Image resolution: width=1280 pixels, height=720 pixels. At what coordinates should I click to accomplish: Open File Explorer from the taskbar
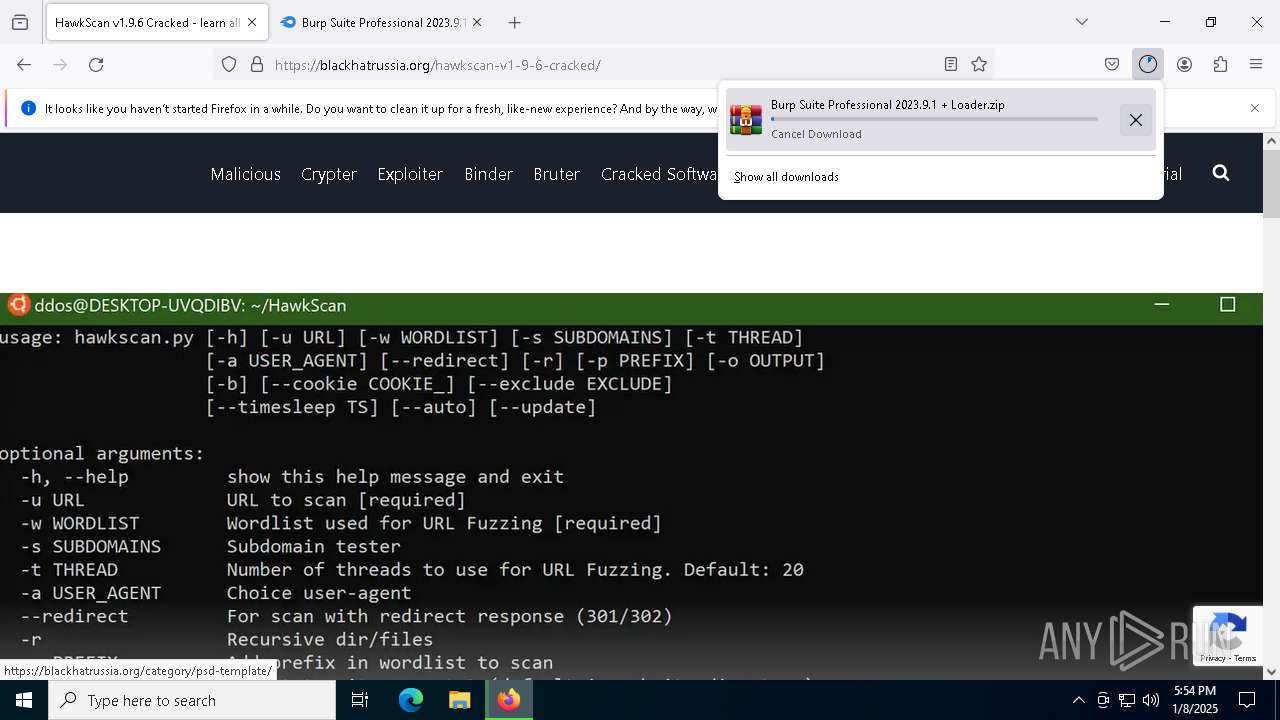pyautogui.click(x=459, y=700)
